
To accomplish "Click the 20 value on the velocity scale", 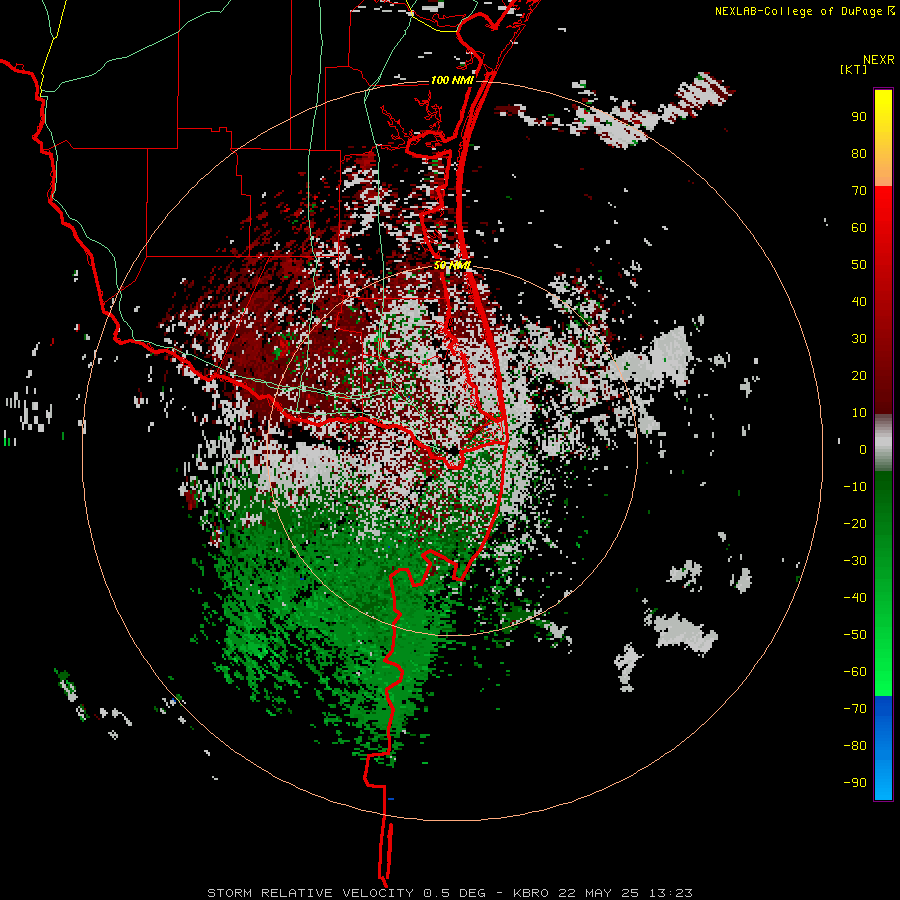I will click(859, 376).
